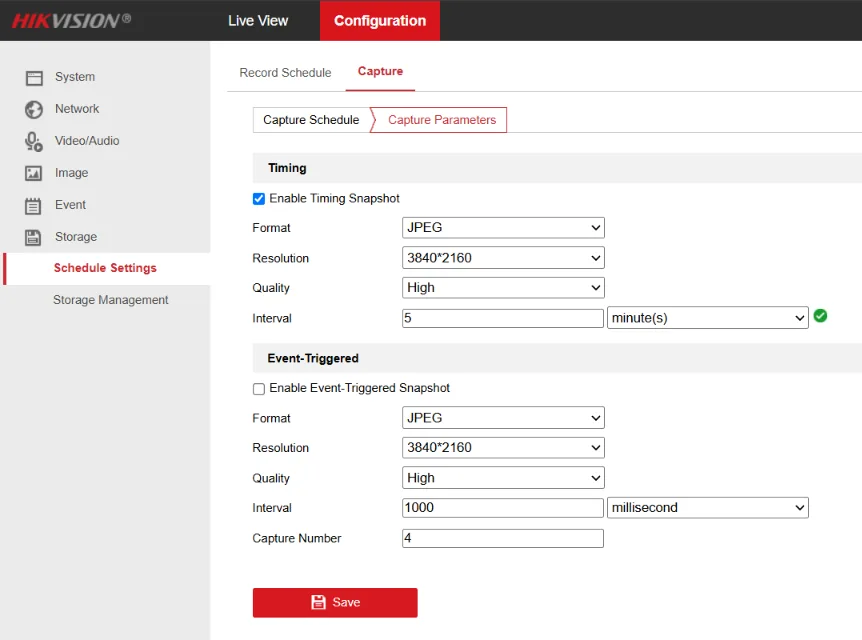
Task: Click the System window icon in sidebar
Action: [34, 78]
